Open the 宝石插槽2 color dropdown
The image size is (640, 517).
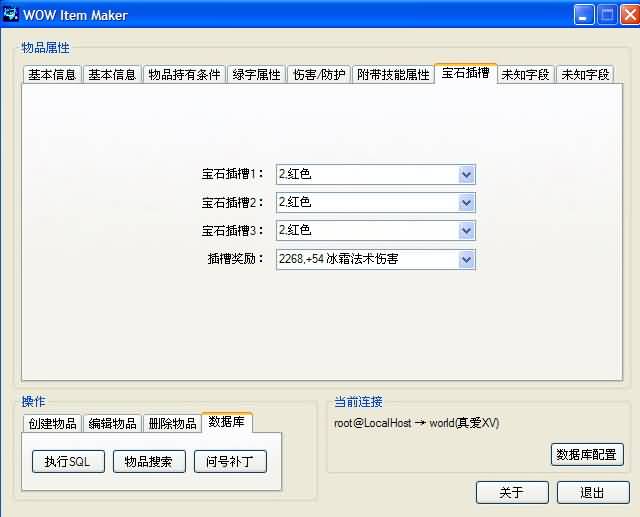(466, 203)
